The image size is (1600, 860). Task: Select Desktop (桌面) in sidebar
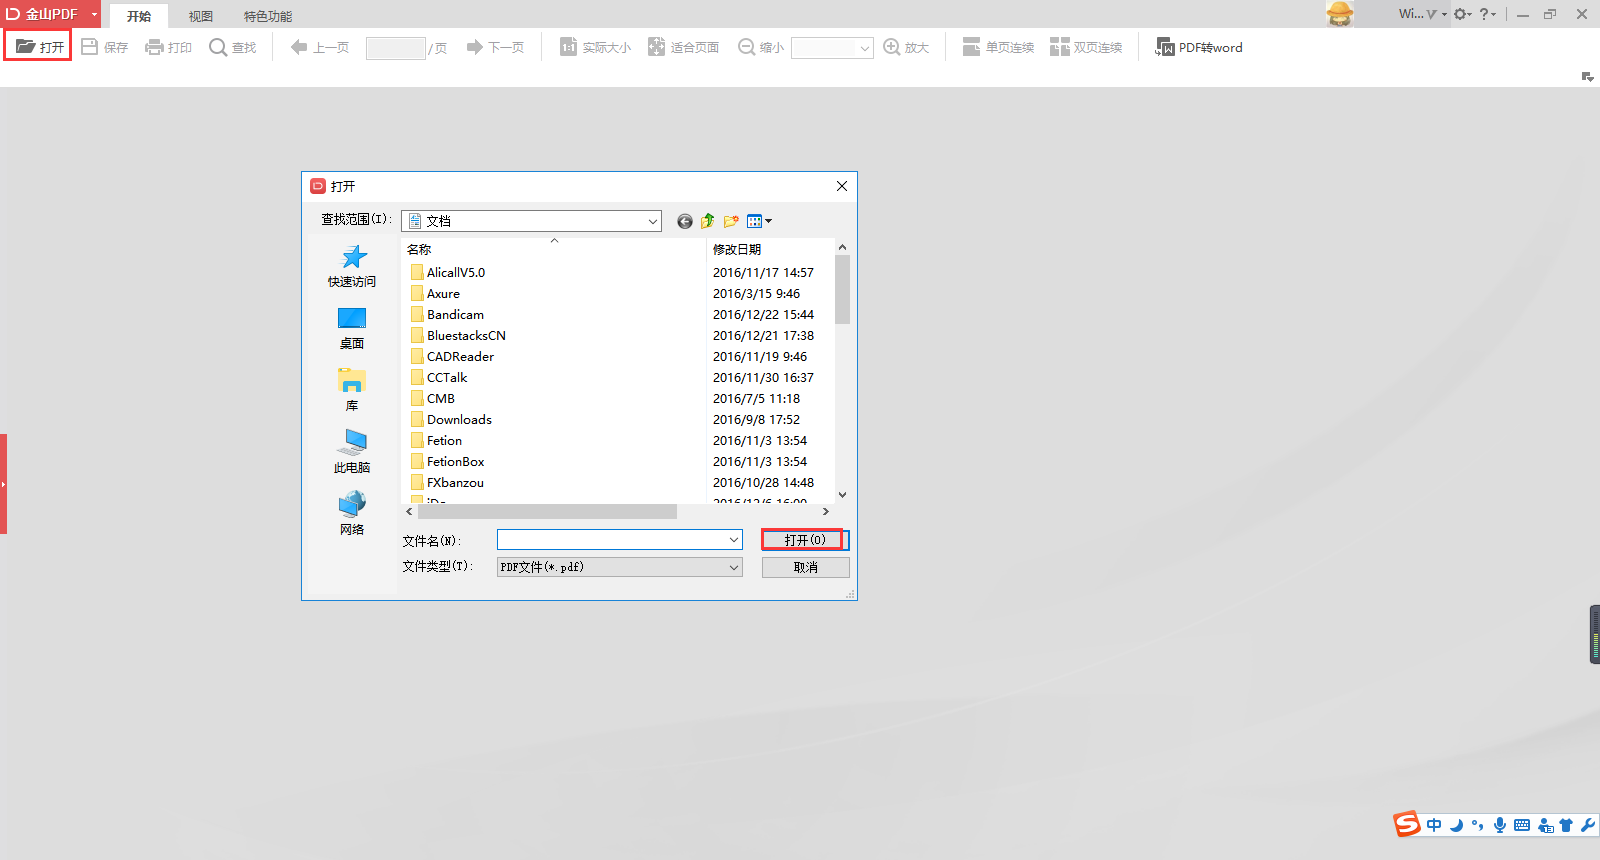click(x=352, y=328)
